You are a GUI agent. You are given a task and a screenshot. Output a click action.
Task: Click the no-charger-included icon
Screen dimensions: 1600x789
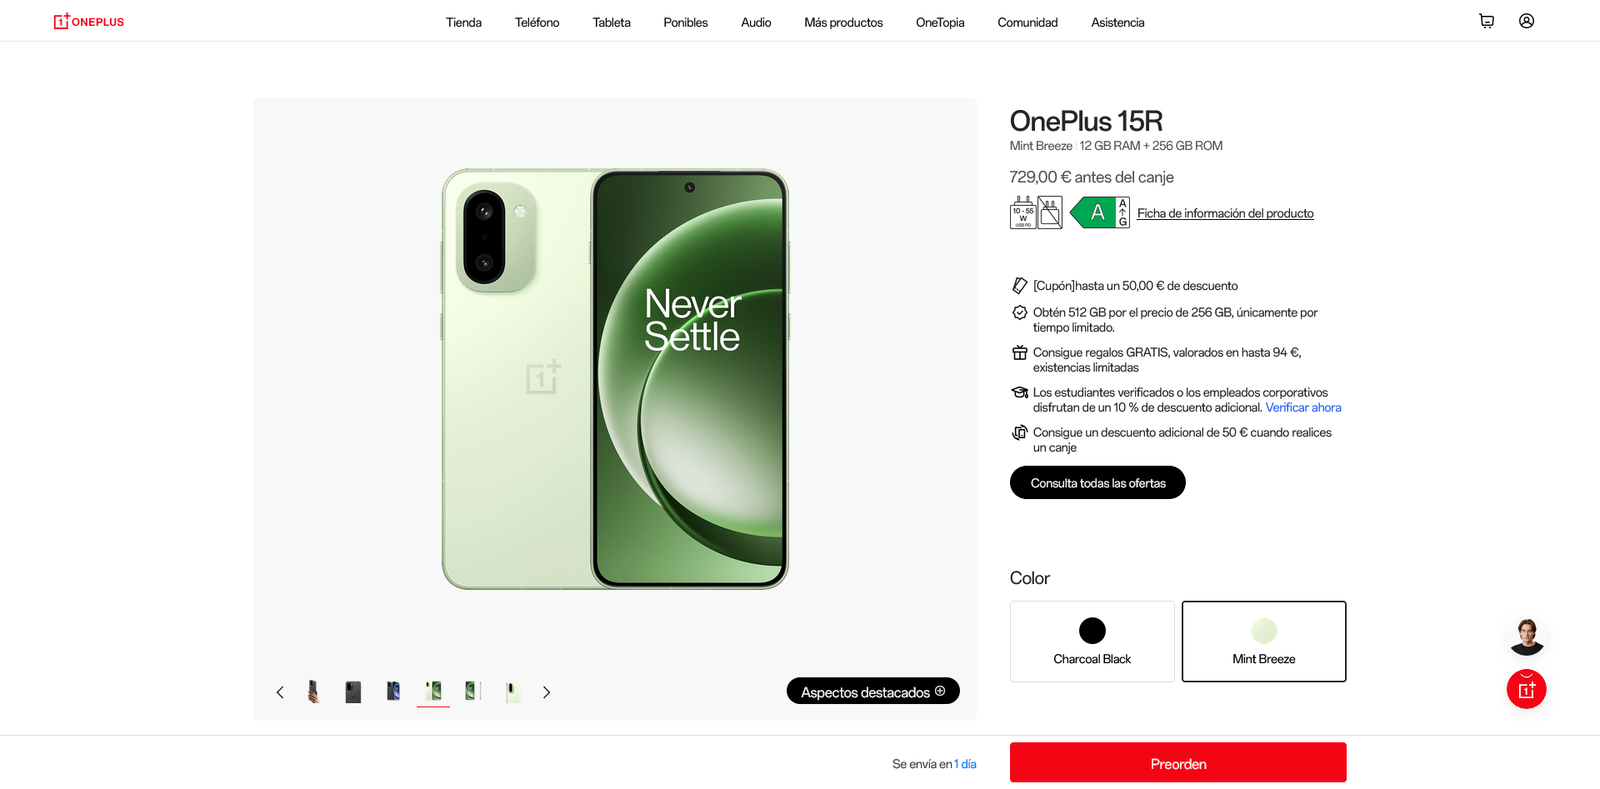(x=1050, y=212)
